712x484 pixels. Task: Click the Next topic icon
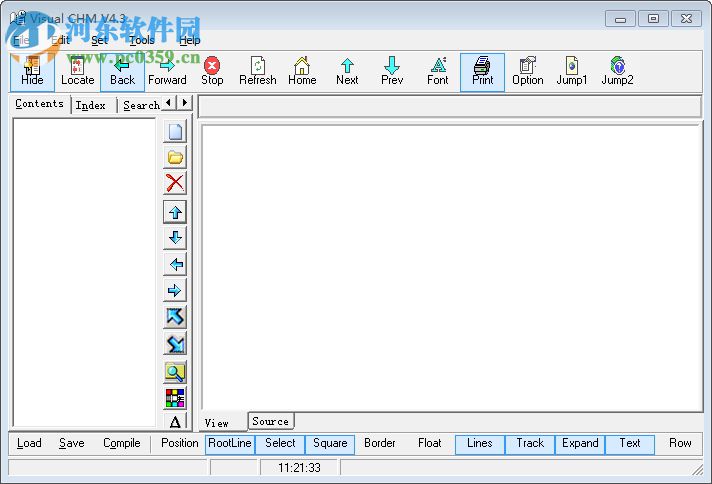347,72
